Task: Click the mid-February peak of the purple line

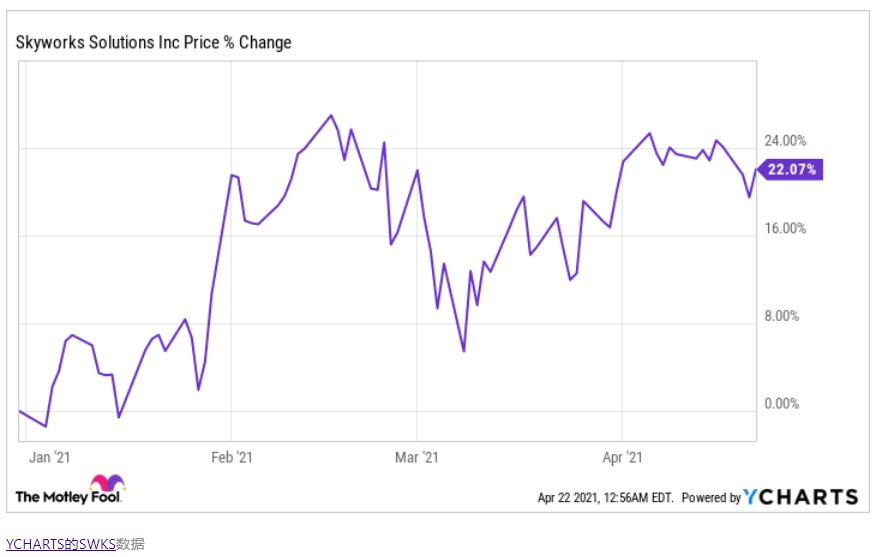Action: [331, 115]
